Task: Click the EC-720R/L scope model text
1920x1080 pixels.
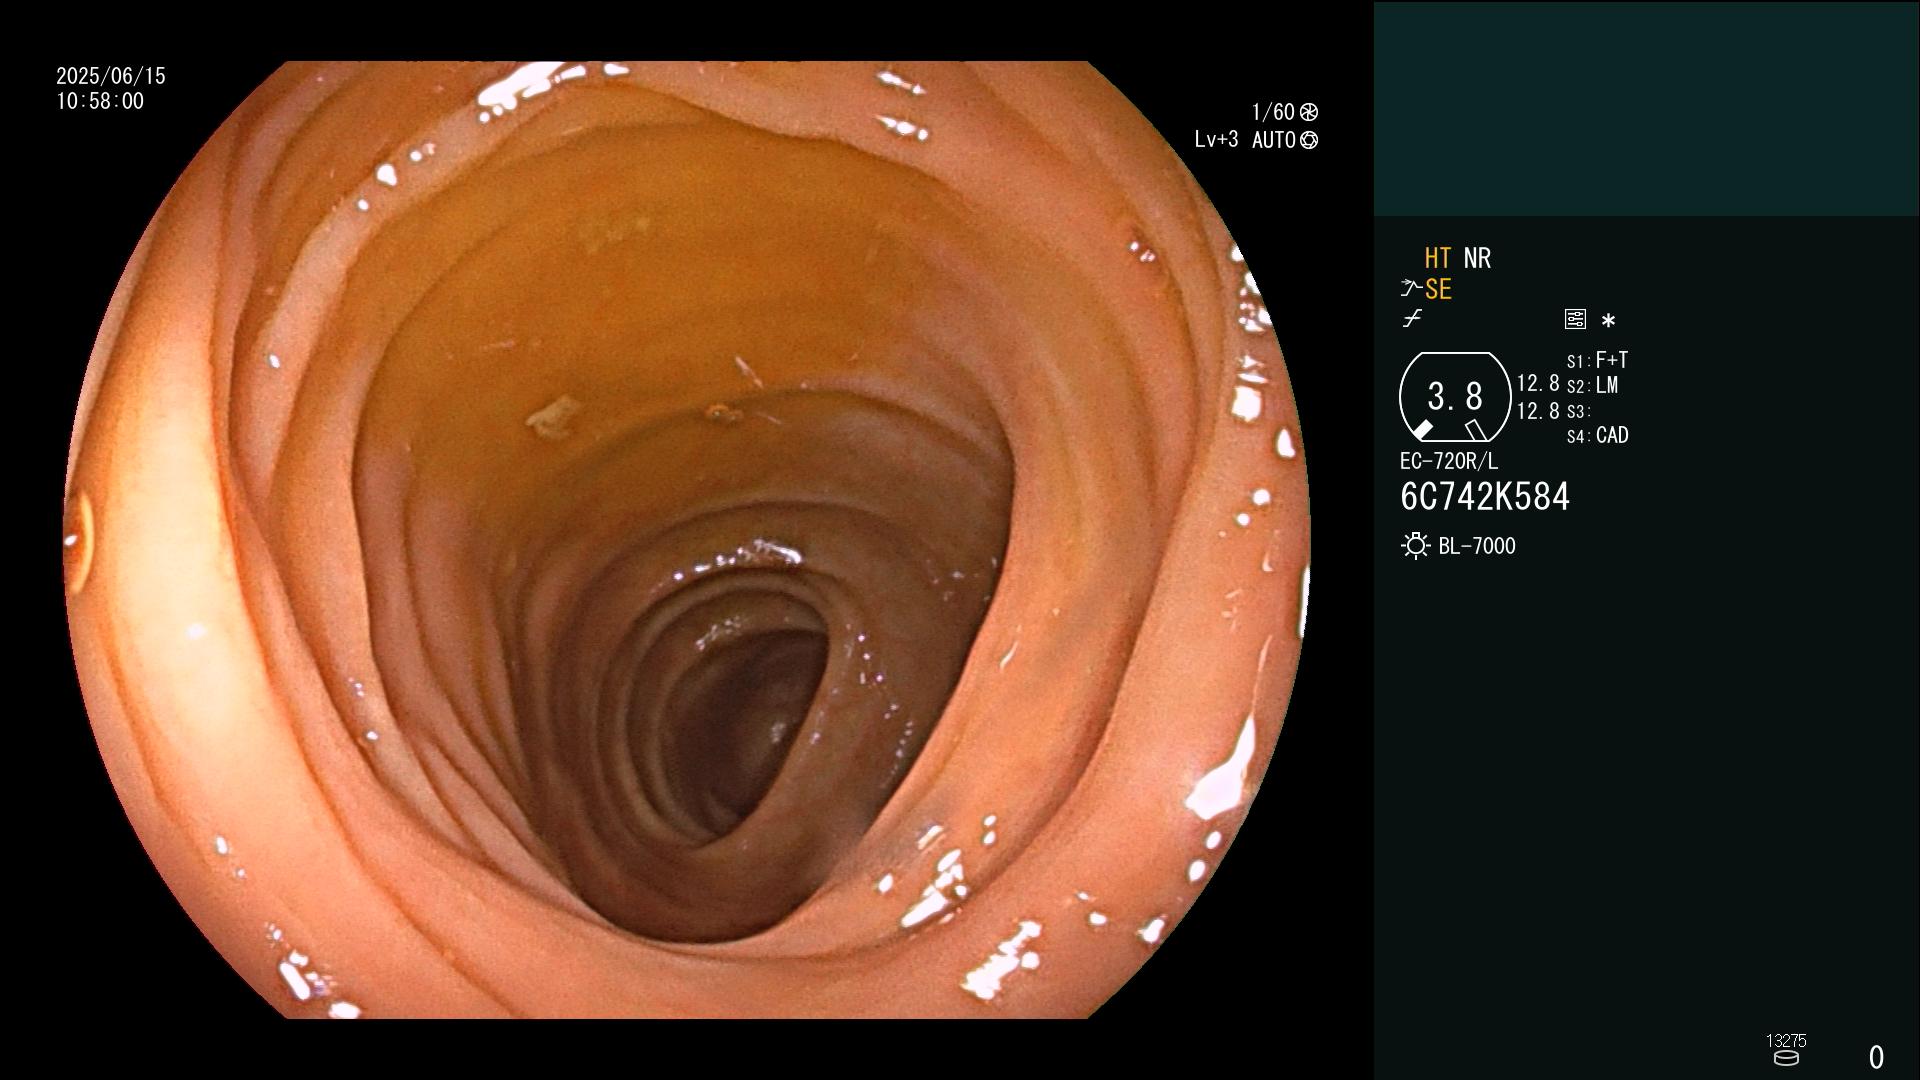Action: click(1449, 461)
